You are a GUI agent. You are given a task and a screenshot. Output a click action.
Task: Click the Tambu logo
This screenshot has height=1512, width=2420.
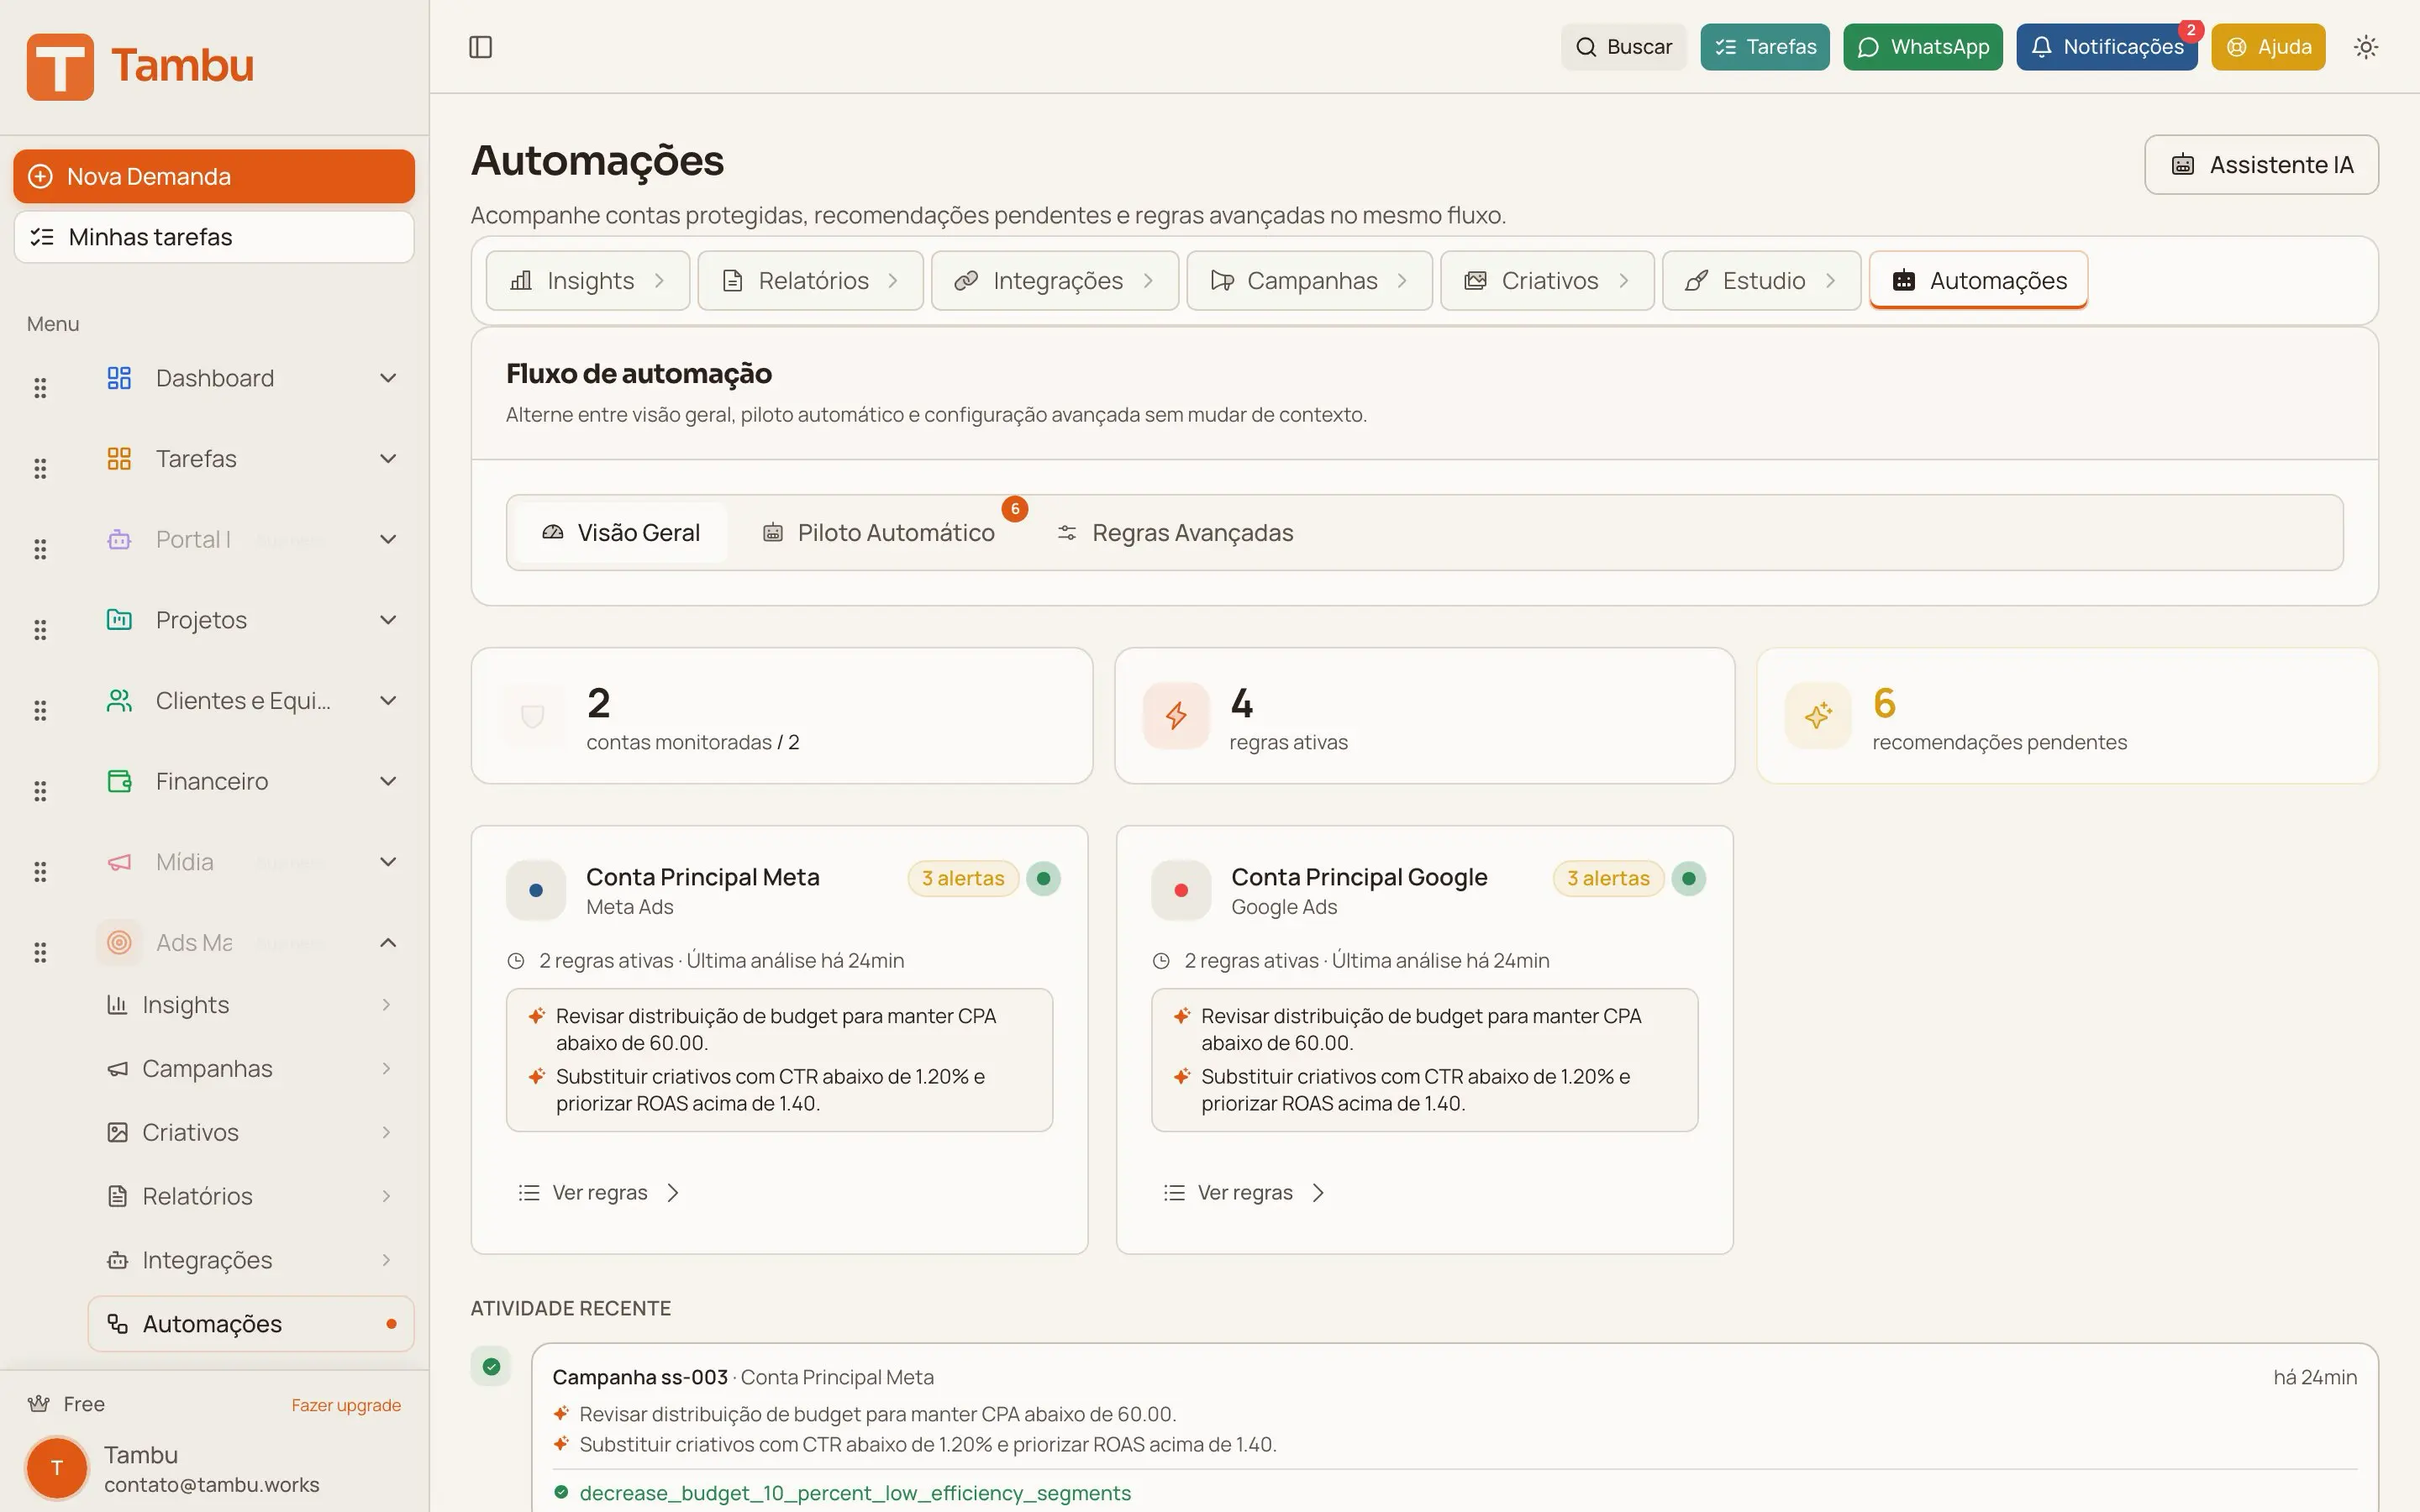pos(141,66)
